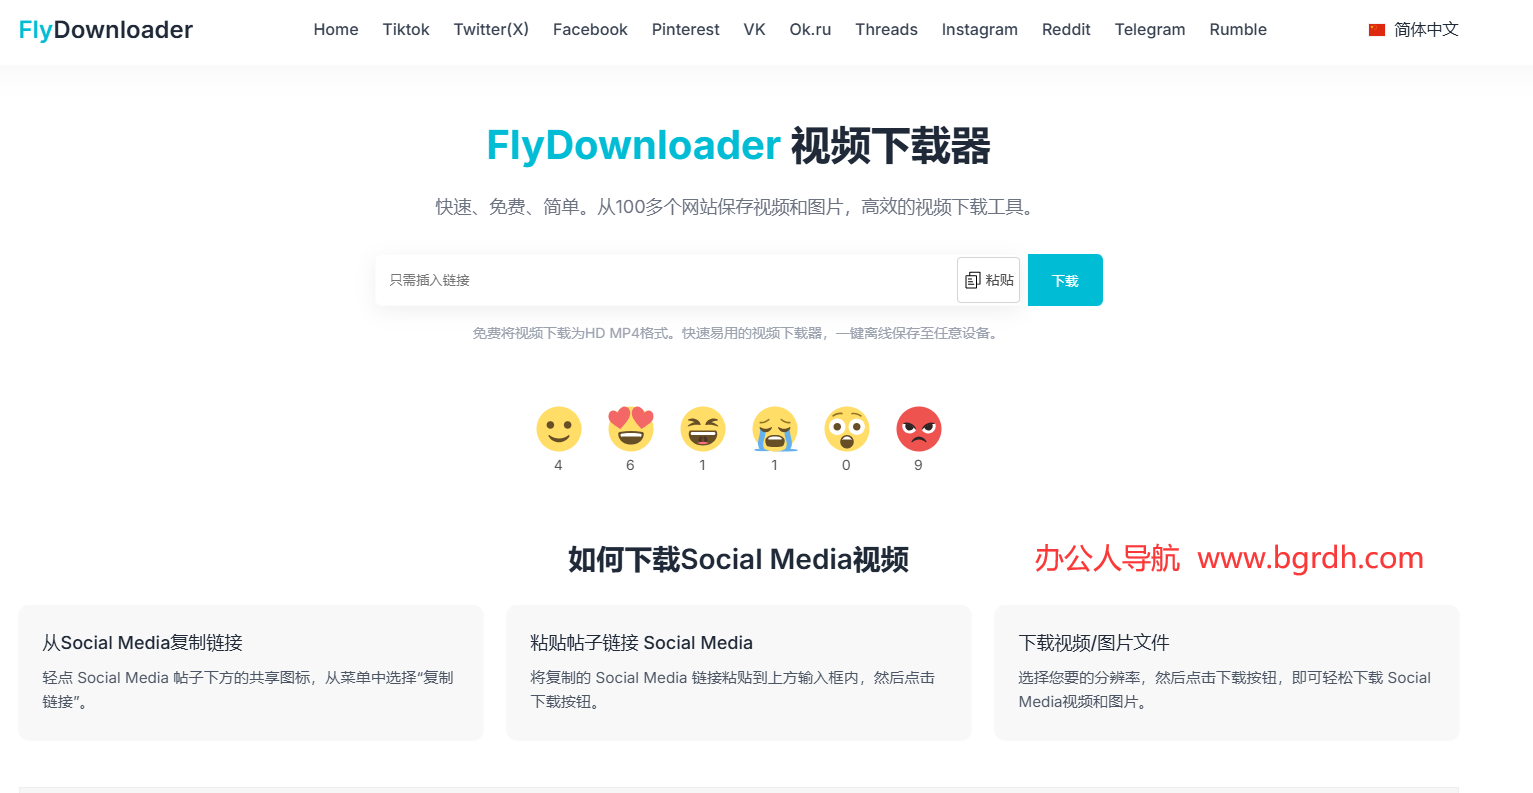1533x793 pixels.
Task: Click the surprised emoji with zero votes
Action: pyautogui.click(x=846, y=428)
